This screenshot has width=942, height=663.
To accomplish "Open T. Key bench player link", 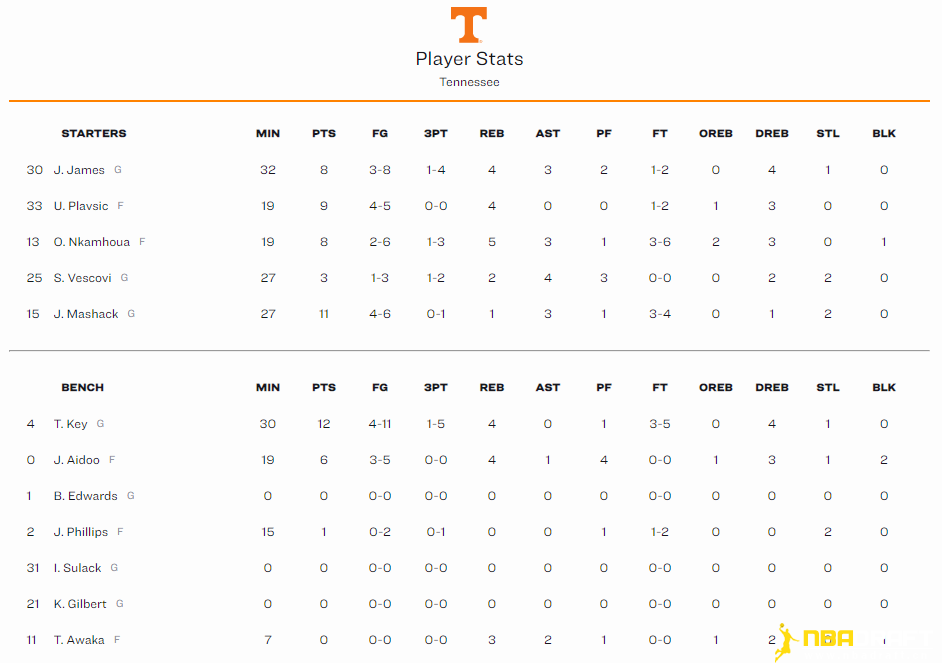I will click(70, 424).
